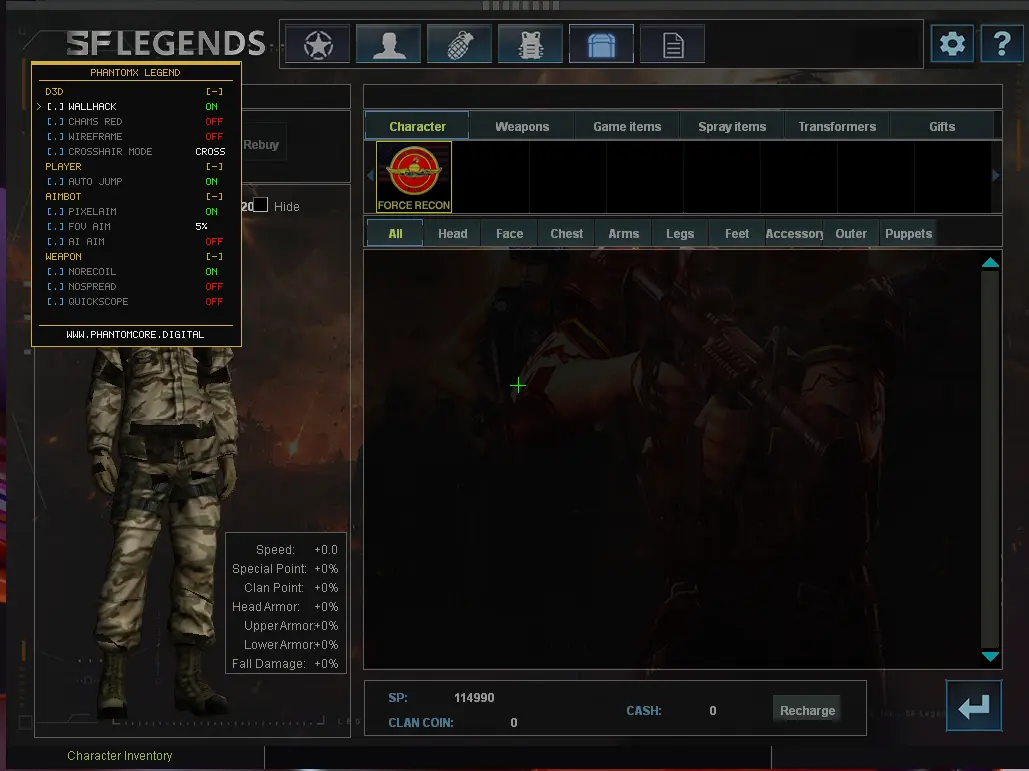Open the settings gear

[x=952, y=44]
